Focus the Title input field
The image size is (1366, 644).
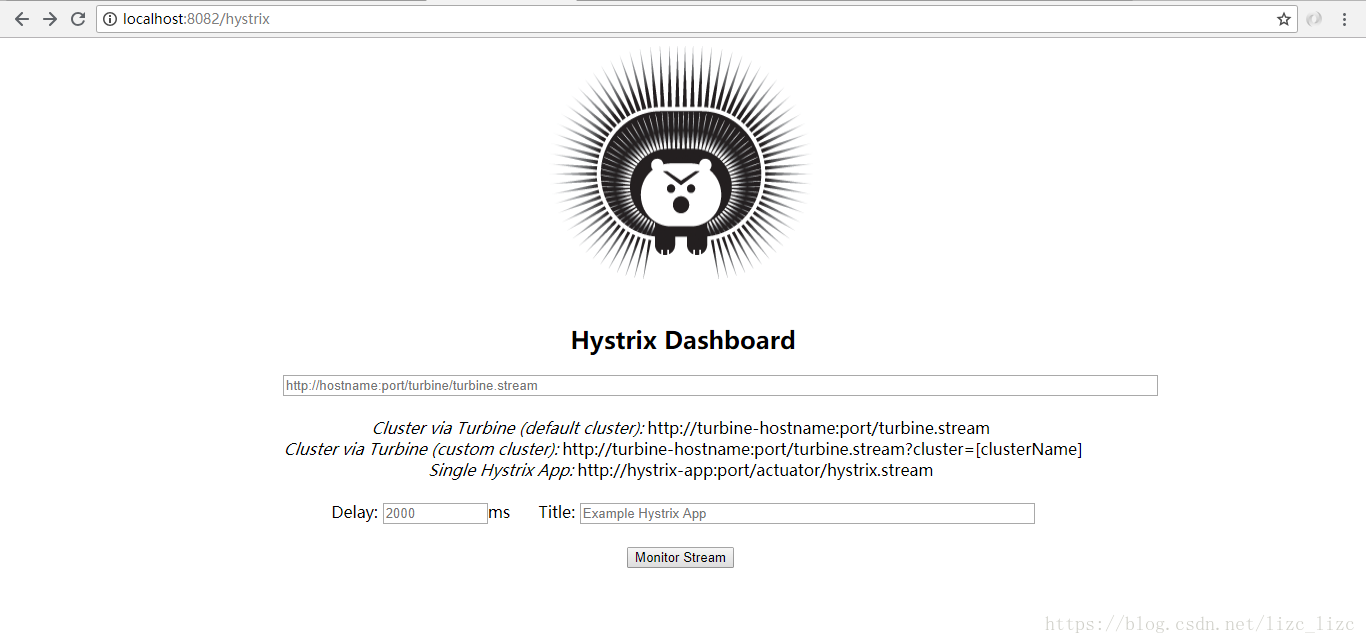[x=807, y=513]
